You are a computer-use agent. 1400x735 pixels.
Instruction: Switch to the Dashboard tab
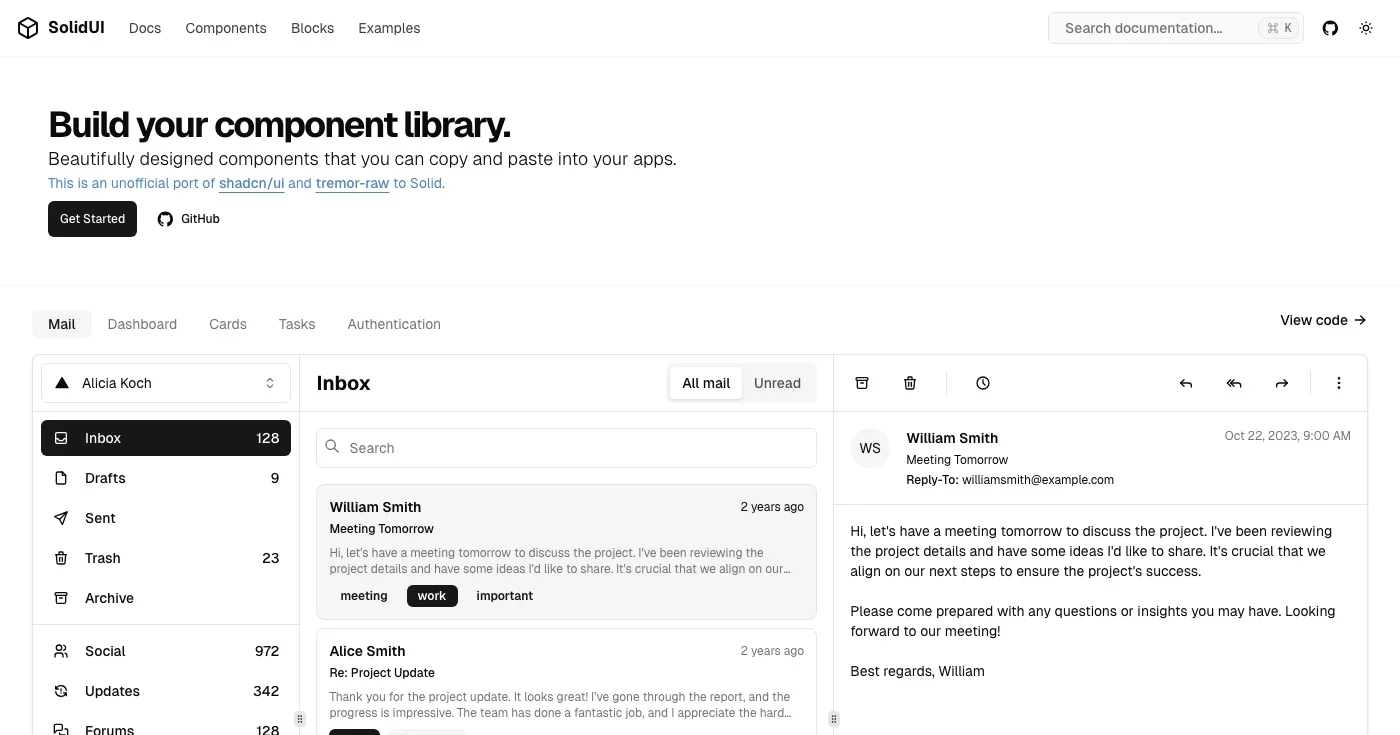coord(142,324)
